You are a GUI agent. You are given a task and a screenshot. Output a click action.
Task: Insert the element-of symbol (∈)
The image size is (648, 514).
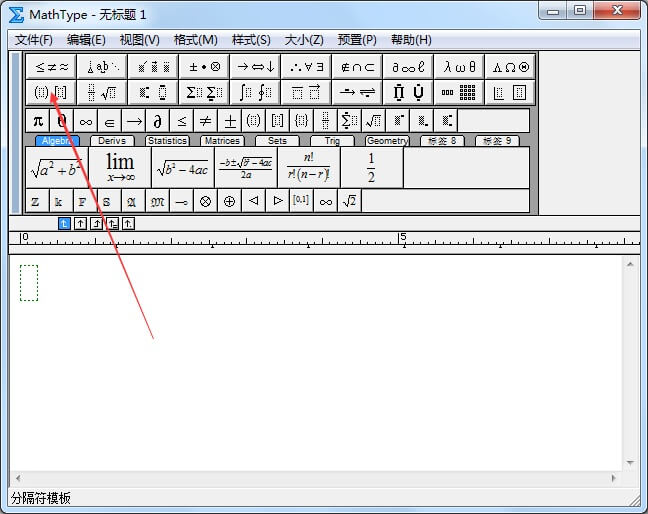110,121
